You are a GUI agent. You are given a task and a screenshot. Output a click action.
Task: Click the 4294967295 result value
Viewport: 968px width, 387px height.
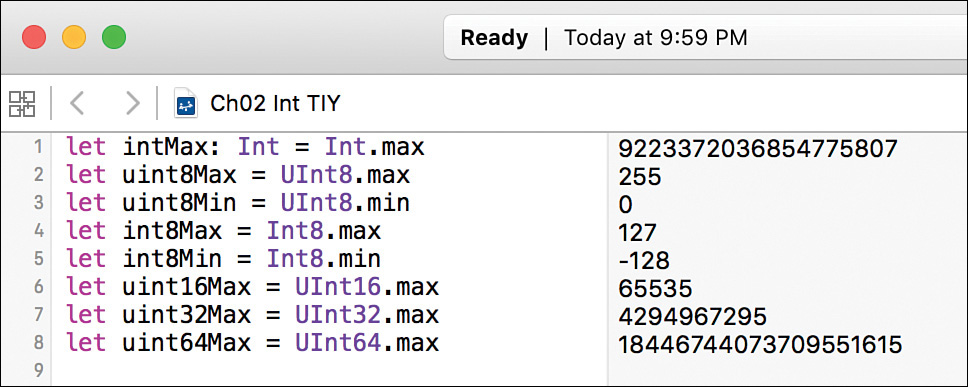(x=692, y=317)
